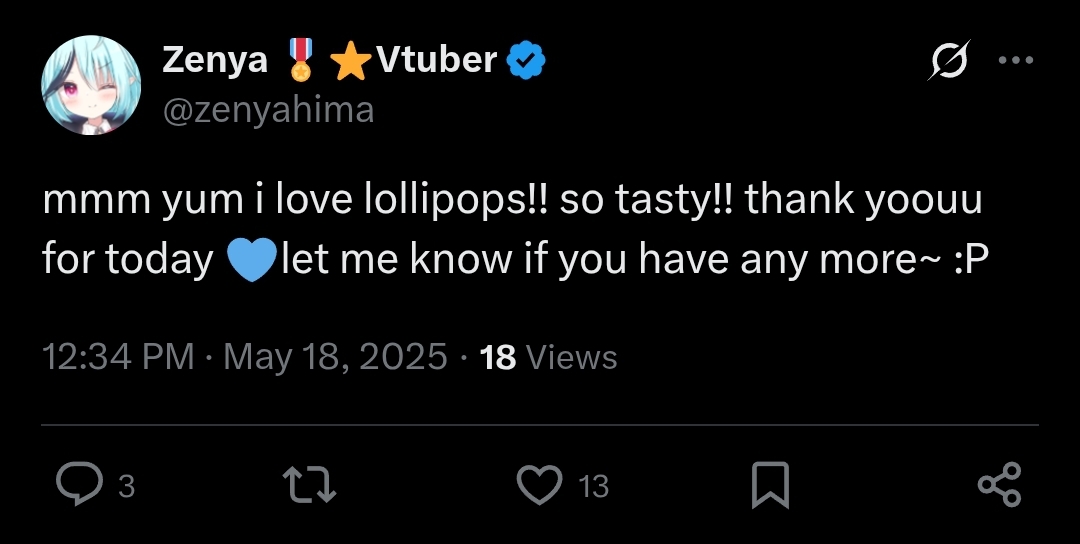Open Zenya's profile picture
The width and height of the screenshot is (1080, 544).
point(91,86)
